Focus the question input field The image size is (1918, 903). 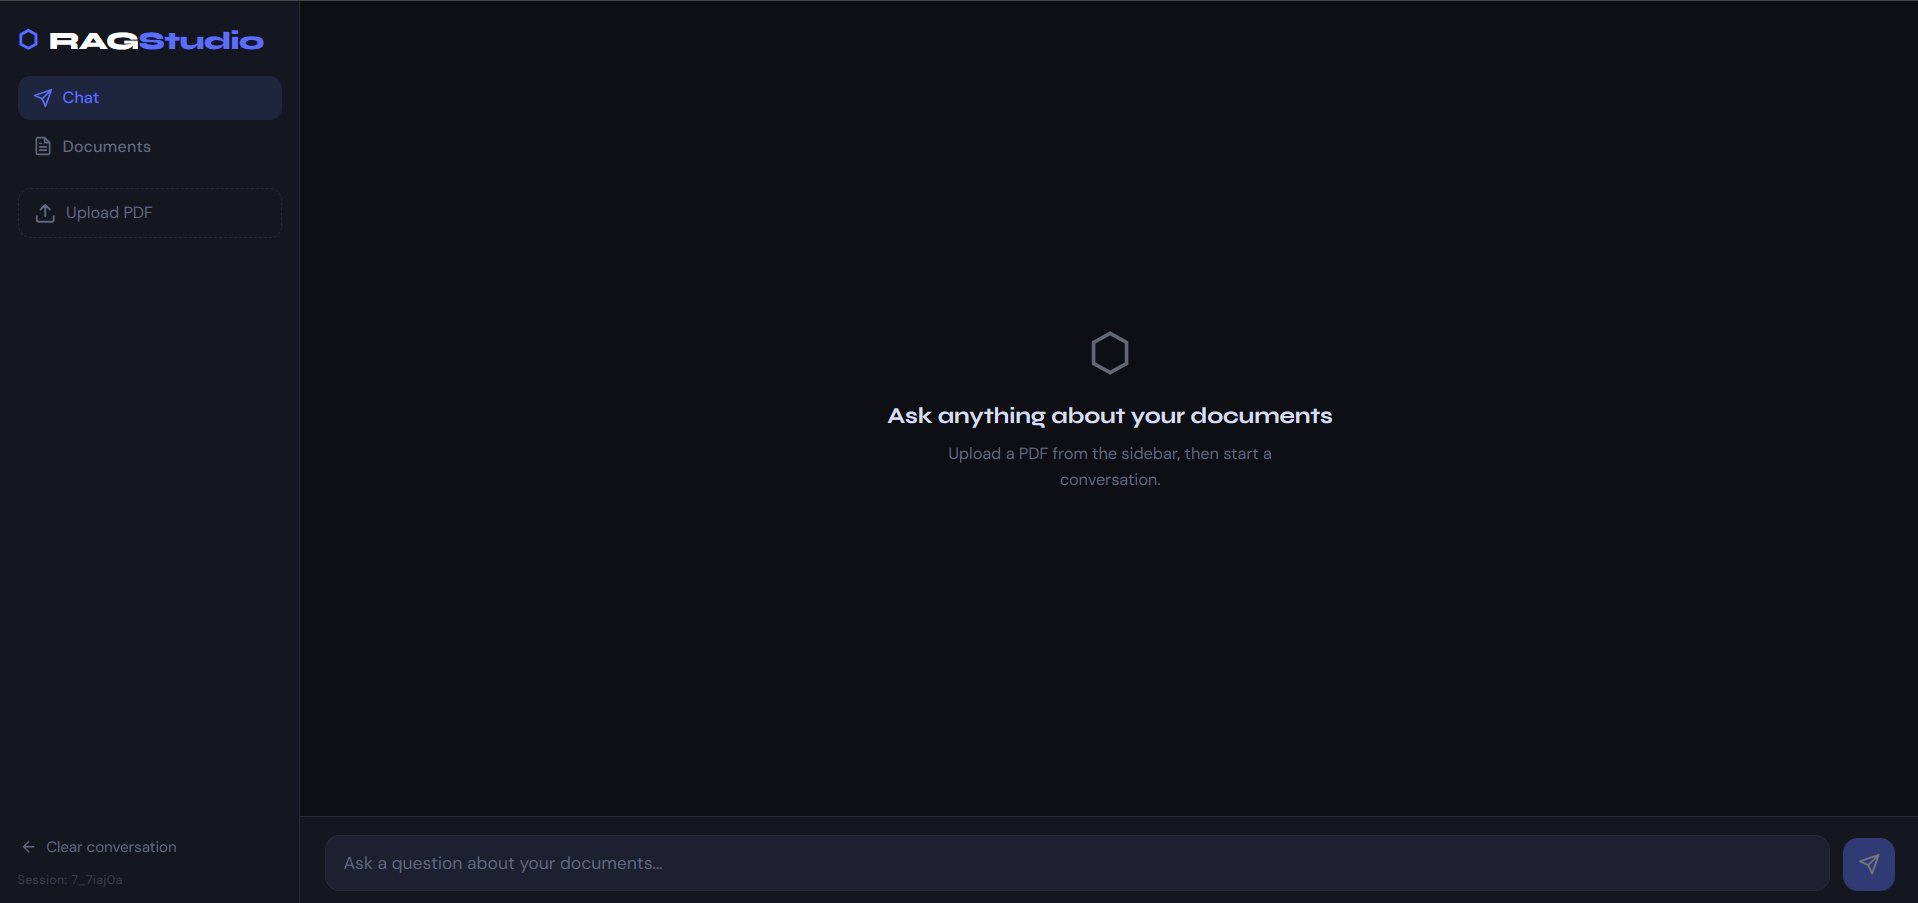1077,863
